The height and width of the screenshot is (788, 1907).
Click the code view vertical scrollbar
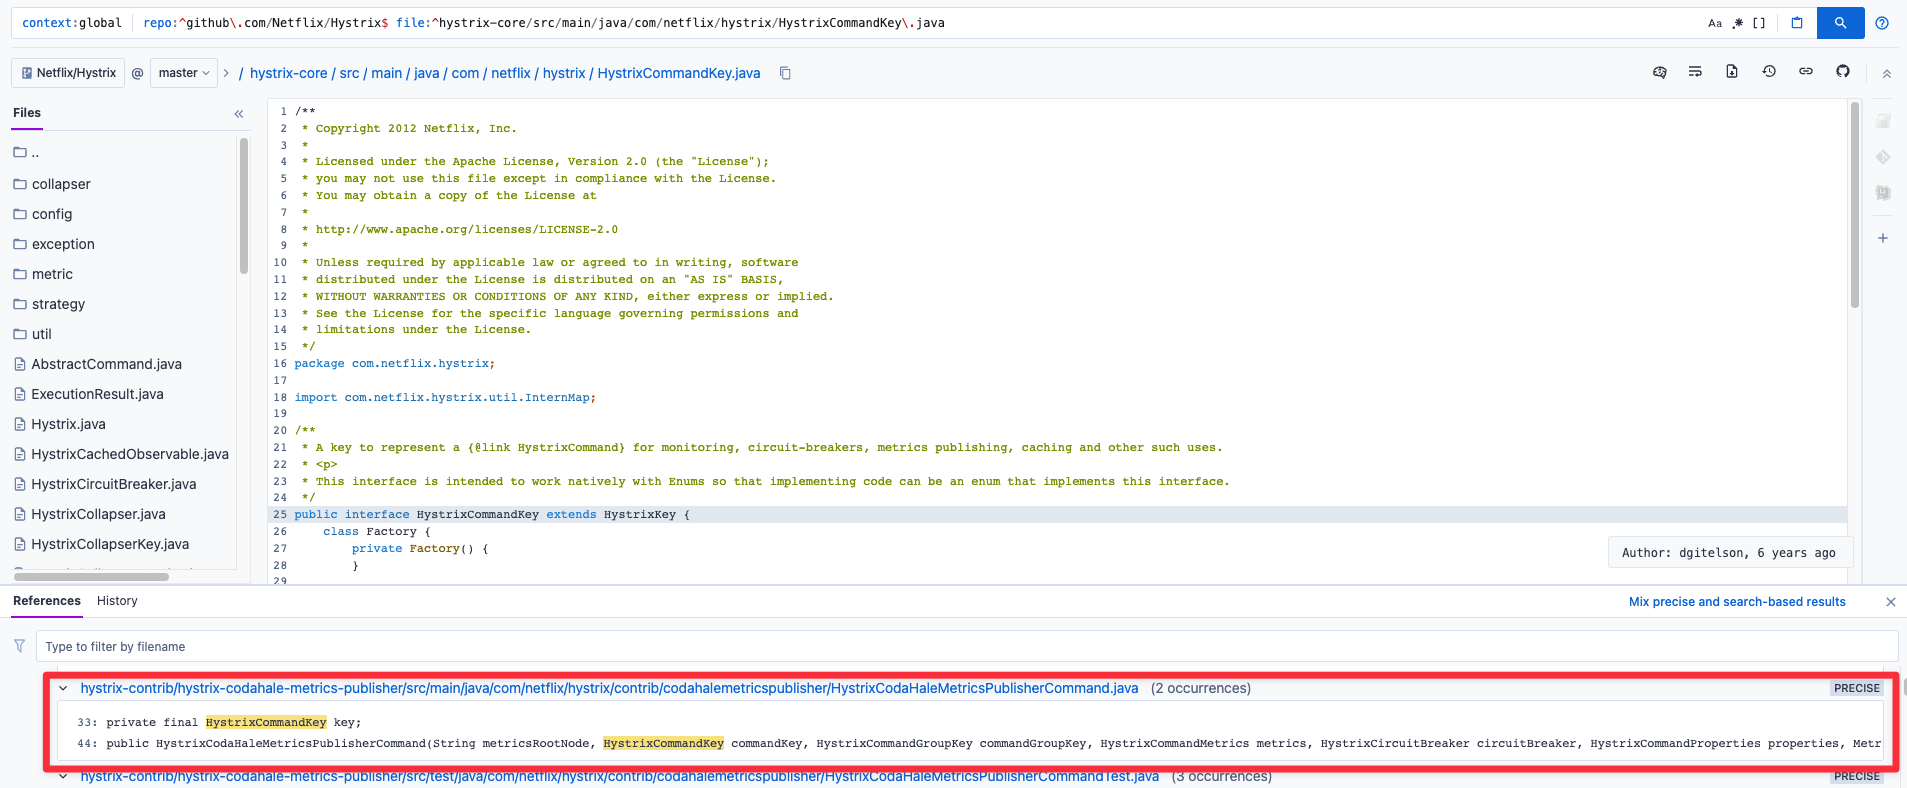(x=1855, y=205)
